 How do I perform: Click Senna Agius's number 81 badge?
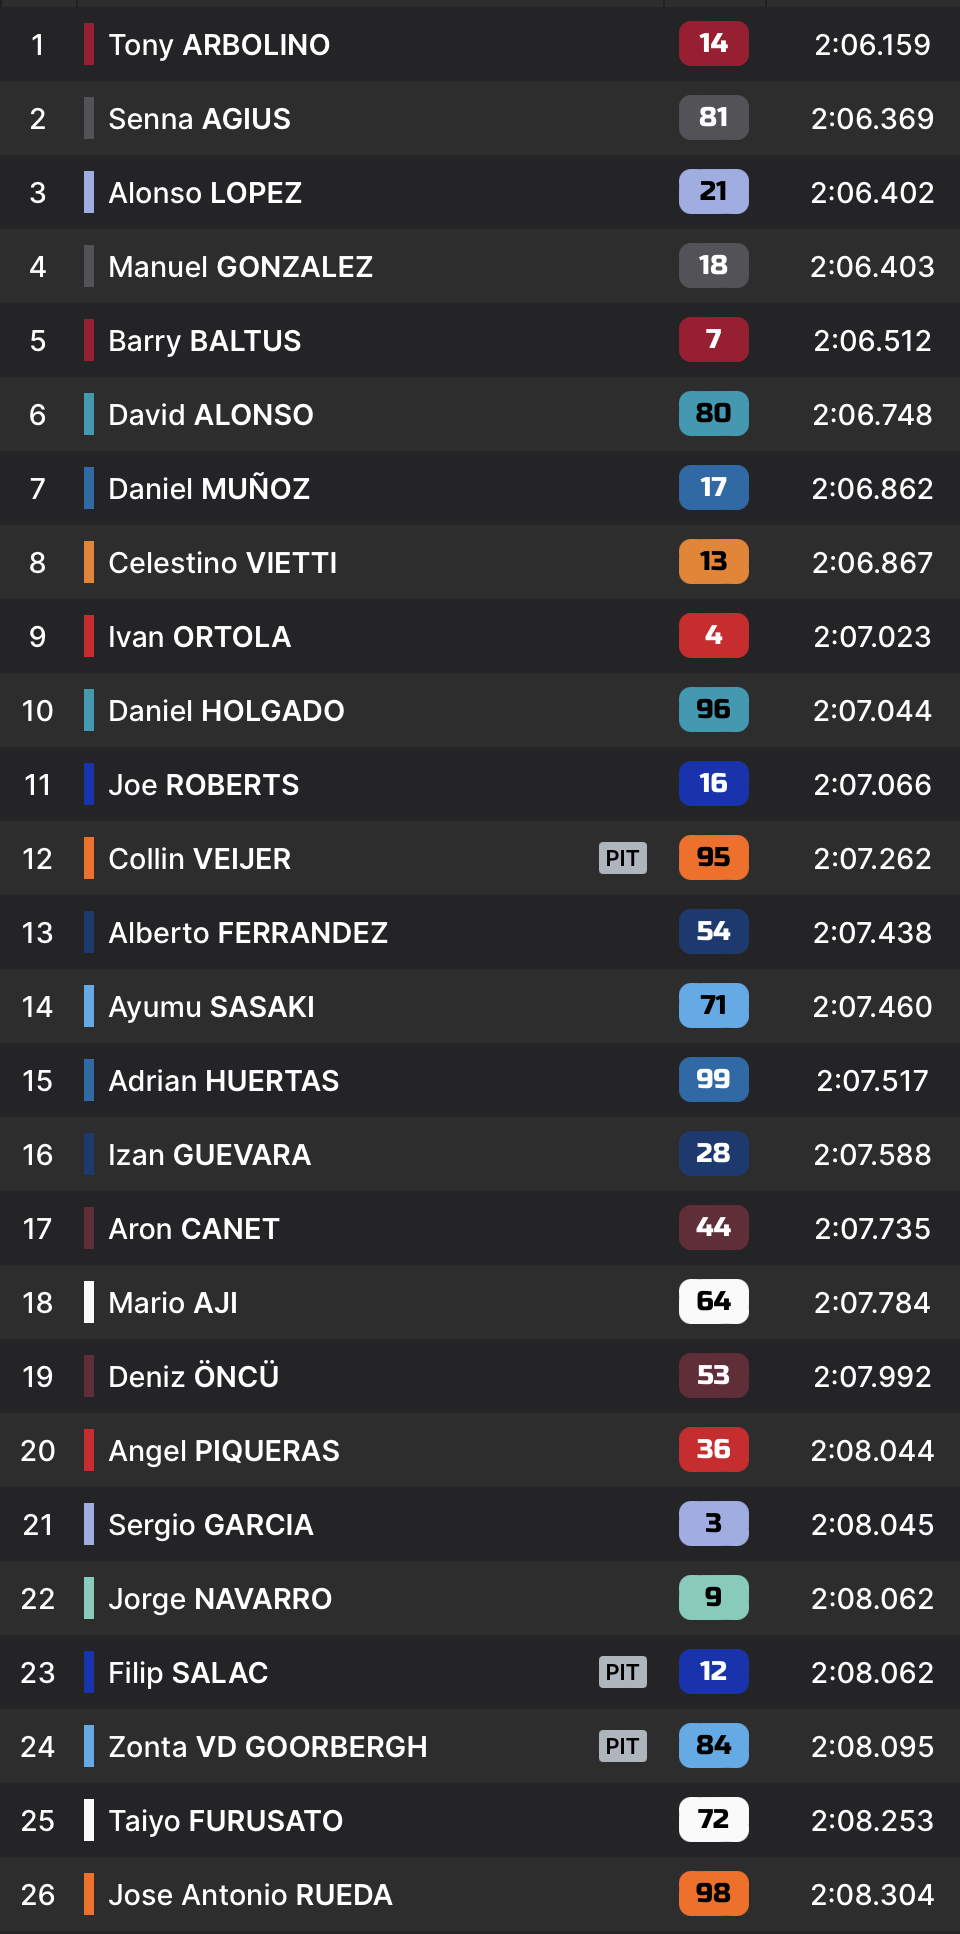click(713, 118)
